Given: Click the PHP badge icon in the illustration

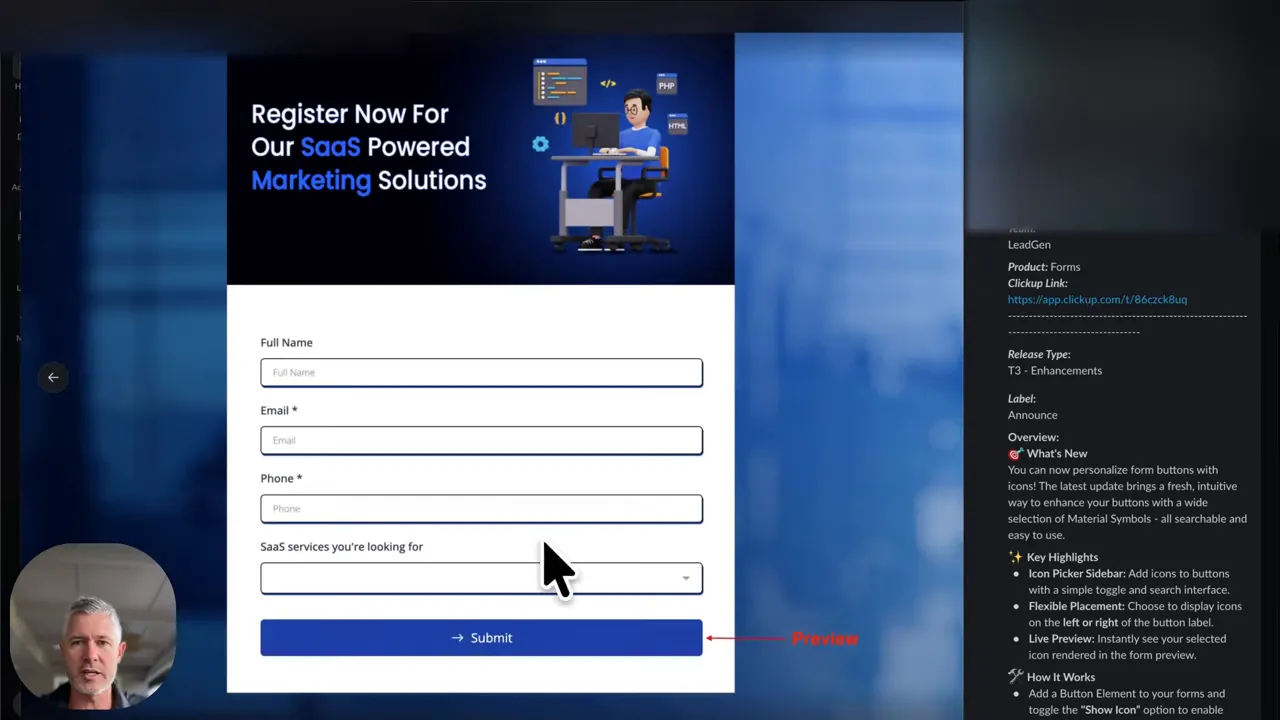Looking at the screenshot, I should [x=666, y=86].
